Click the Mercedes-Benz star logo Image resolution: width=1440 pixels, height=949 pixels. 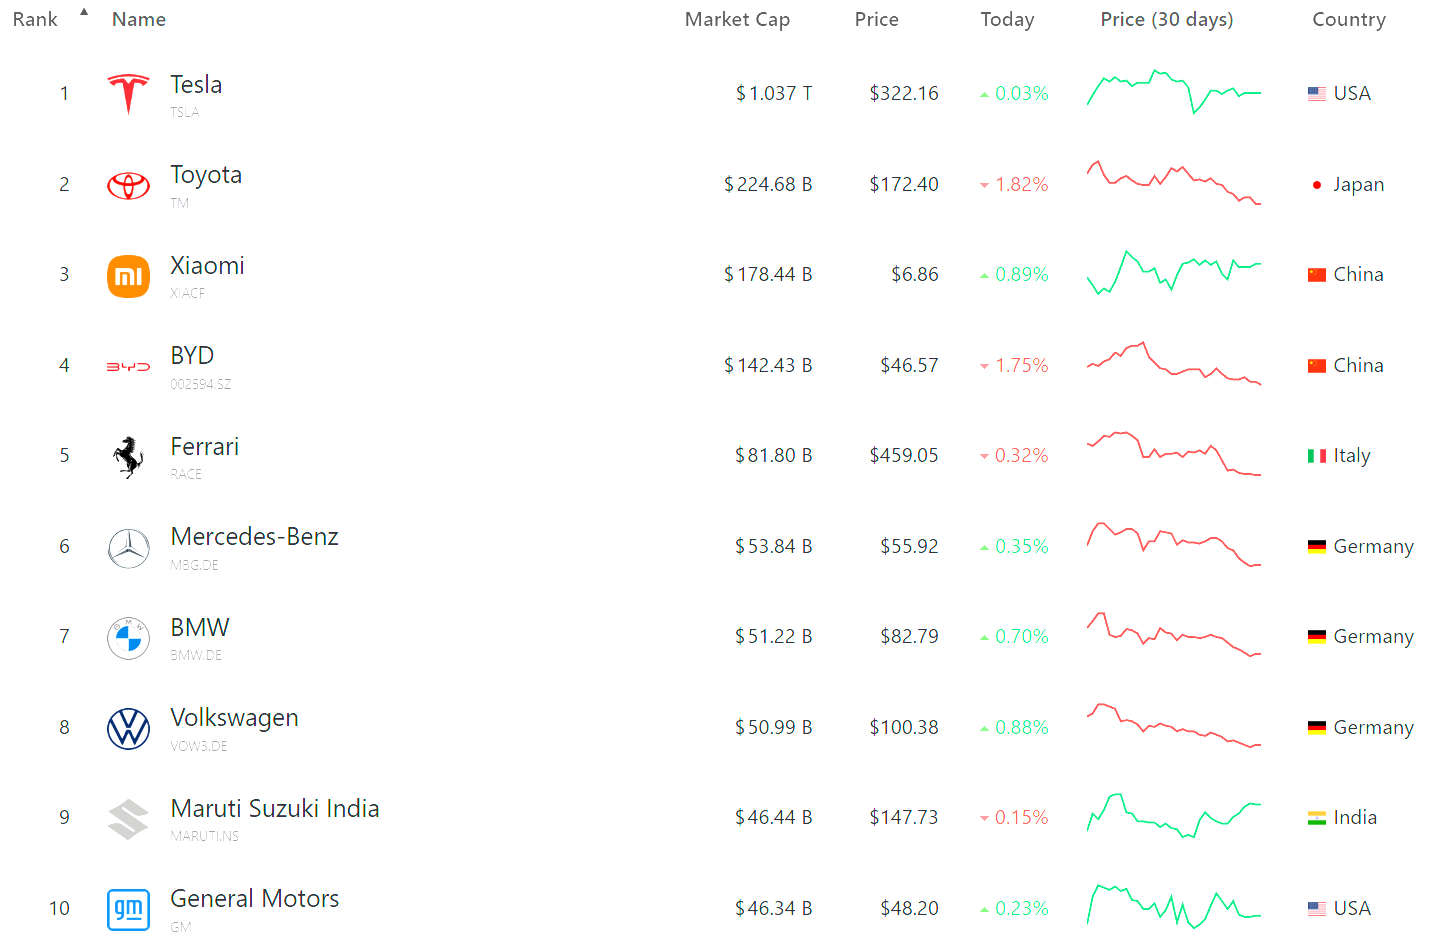128,548
